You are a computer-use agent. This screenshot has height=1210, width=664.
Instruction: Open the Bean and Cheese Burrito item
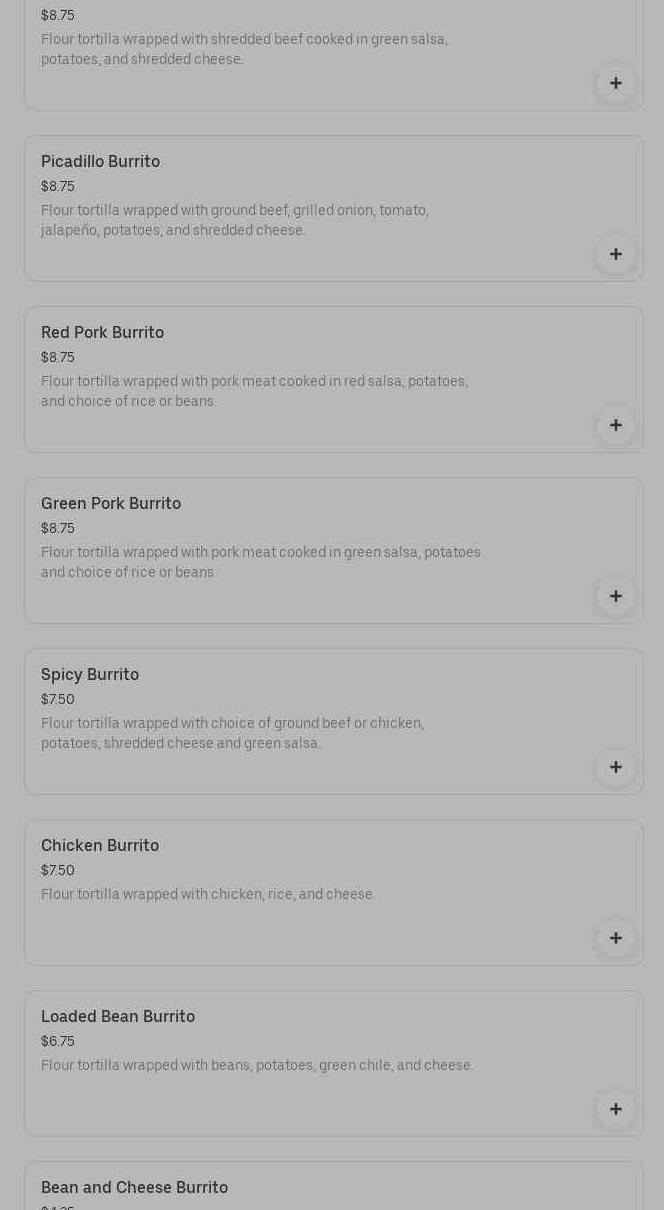[x=134, y=1188]
